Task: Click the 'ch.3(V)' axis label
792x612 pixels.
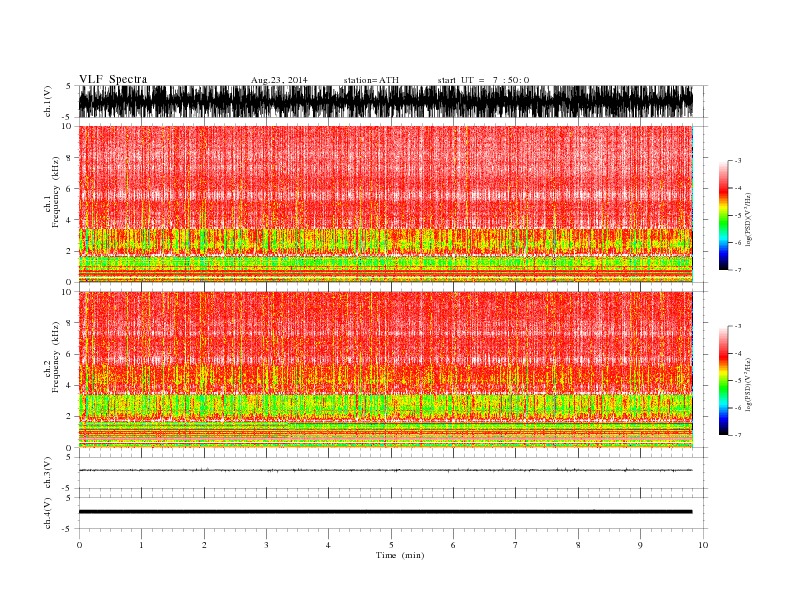Action: pyautogui.click(x=48, y=473)
